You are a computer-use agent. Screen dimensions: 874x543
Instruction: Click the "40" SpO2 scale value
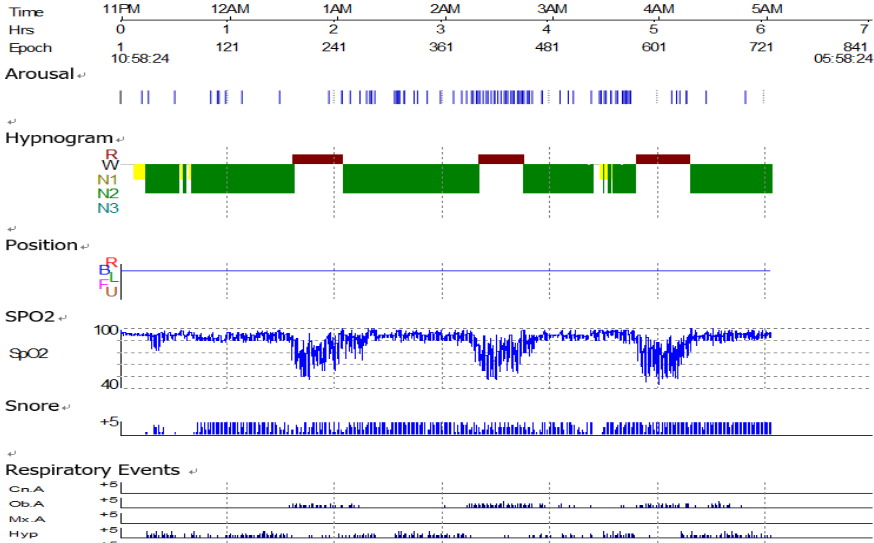[110, 384]
